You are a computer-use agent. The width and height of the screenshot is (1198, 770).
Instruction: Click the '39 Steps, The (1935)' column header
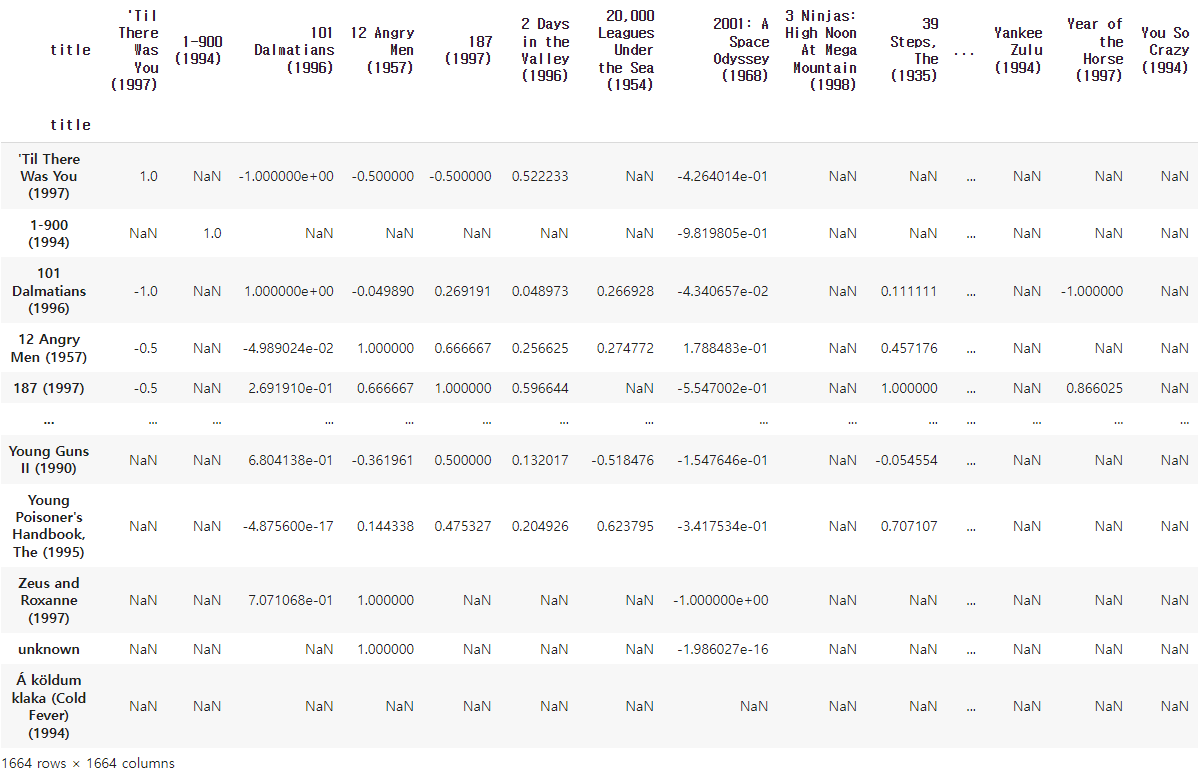[x=914, y=50]
